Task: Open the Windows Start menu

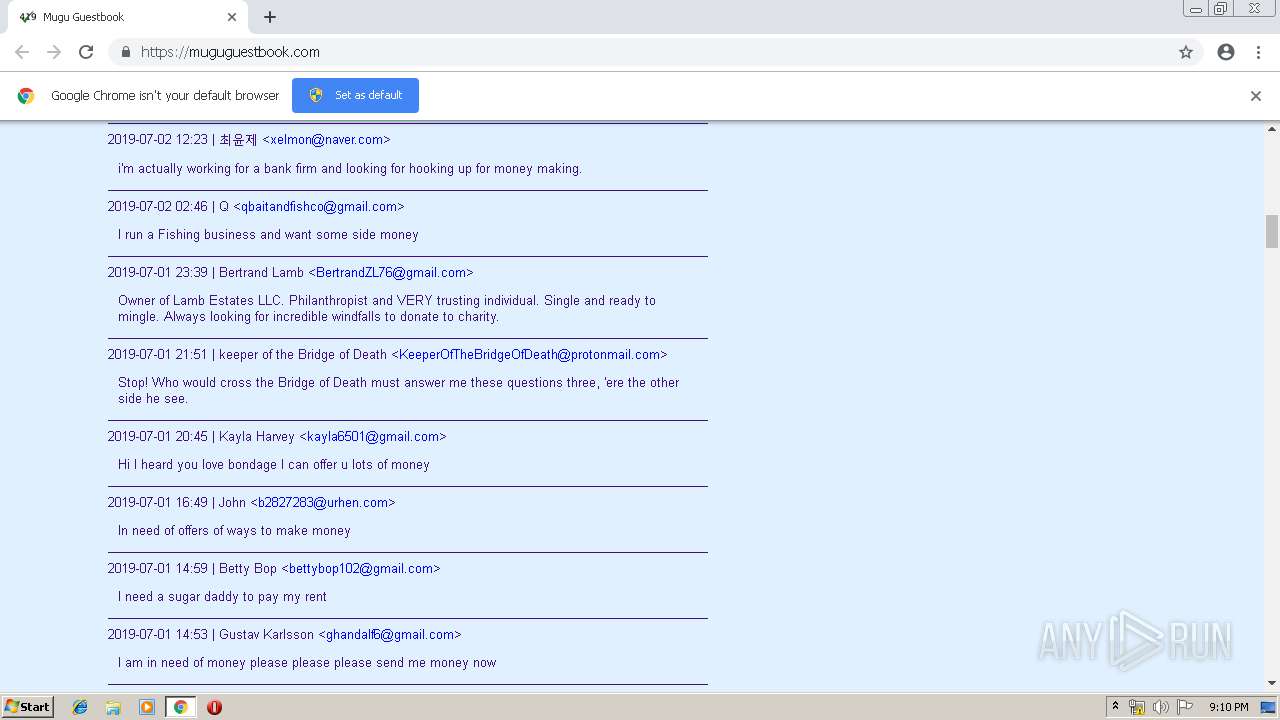Action: (28, 706)
